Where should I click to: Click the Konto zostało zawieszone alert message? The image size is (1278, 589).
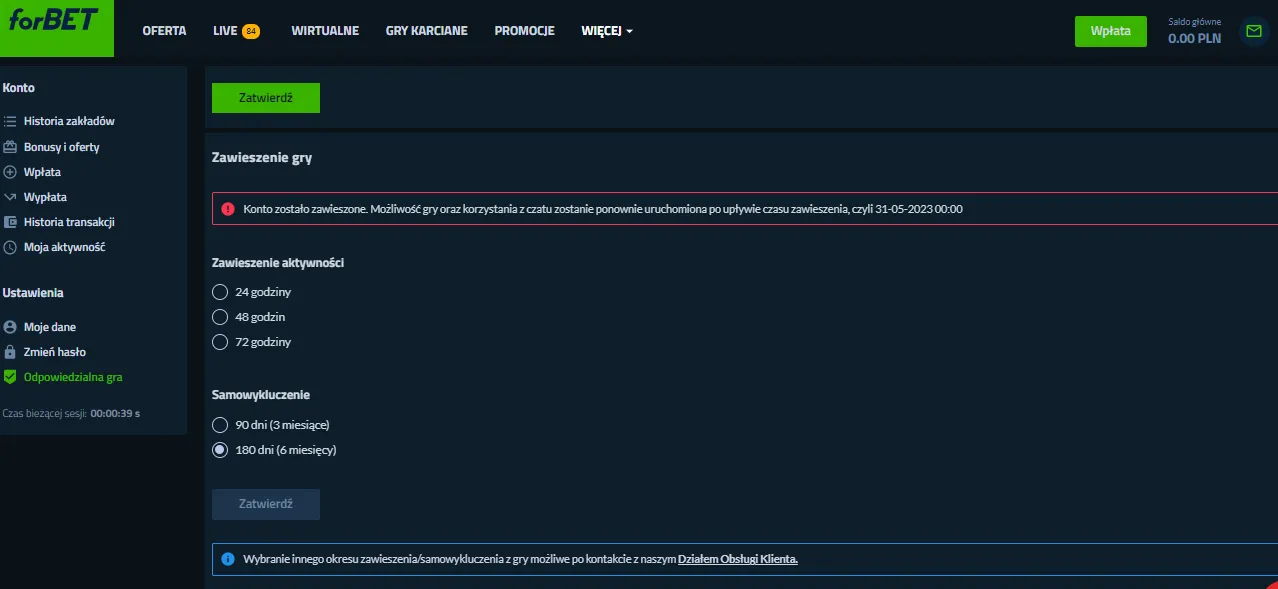603,209
